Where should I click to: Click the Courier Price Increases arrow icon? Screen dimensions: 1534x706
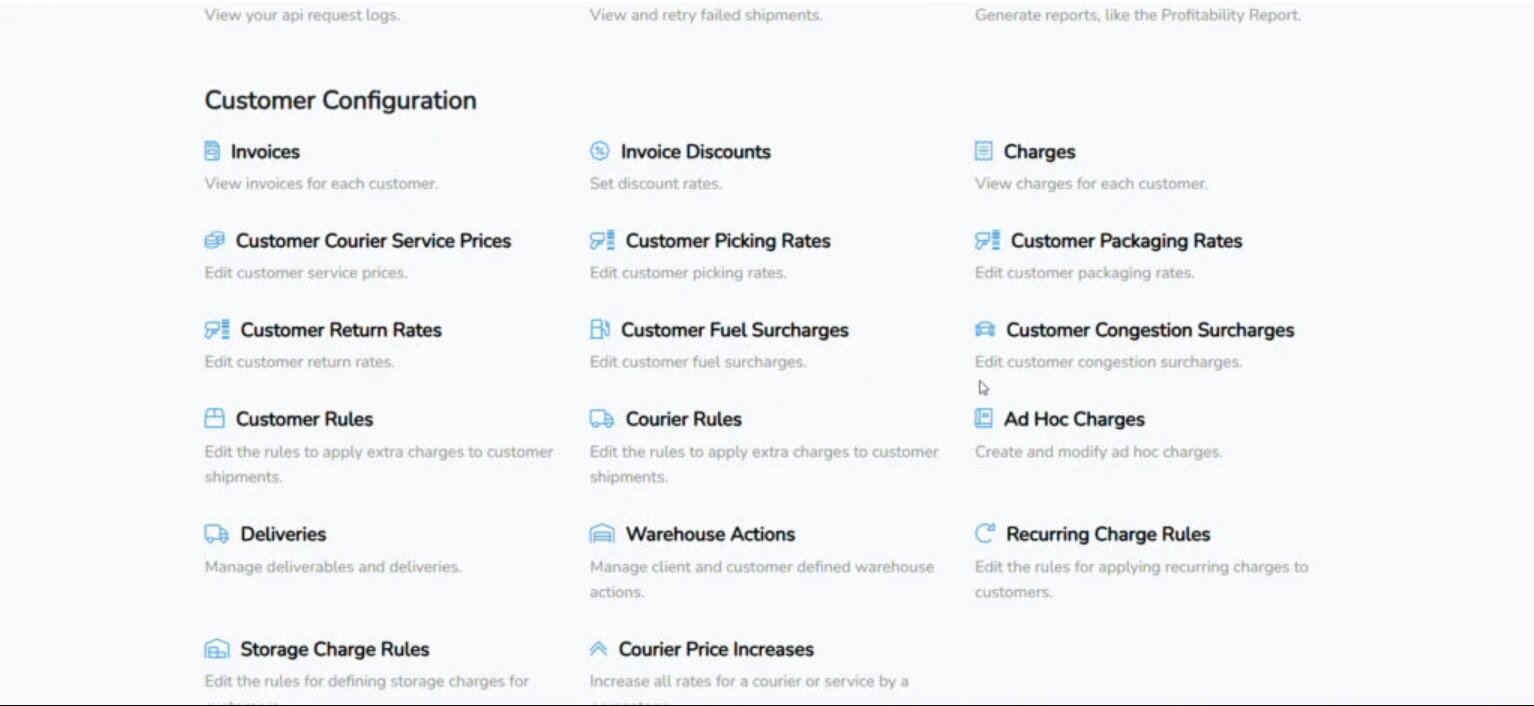click(599, 649)
